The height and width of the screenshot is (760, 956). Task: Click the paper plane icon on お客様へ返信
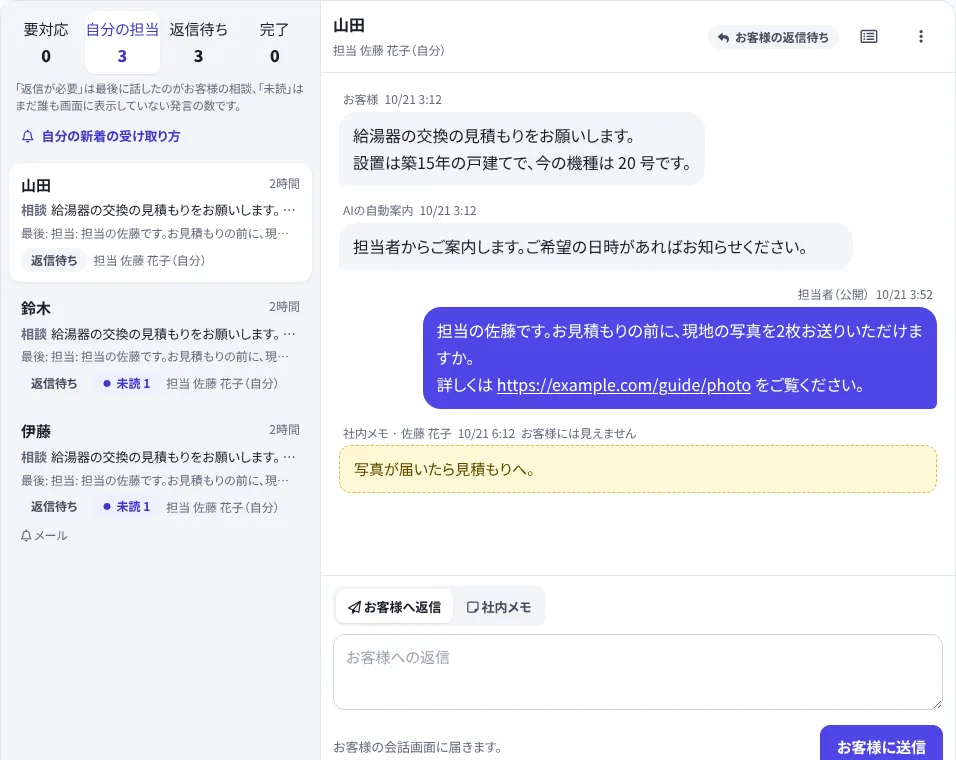coord(354,607)
